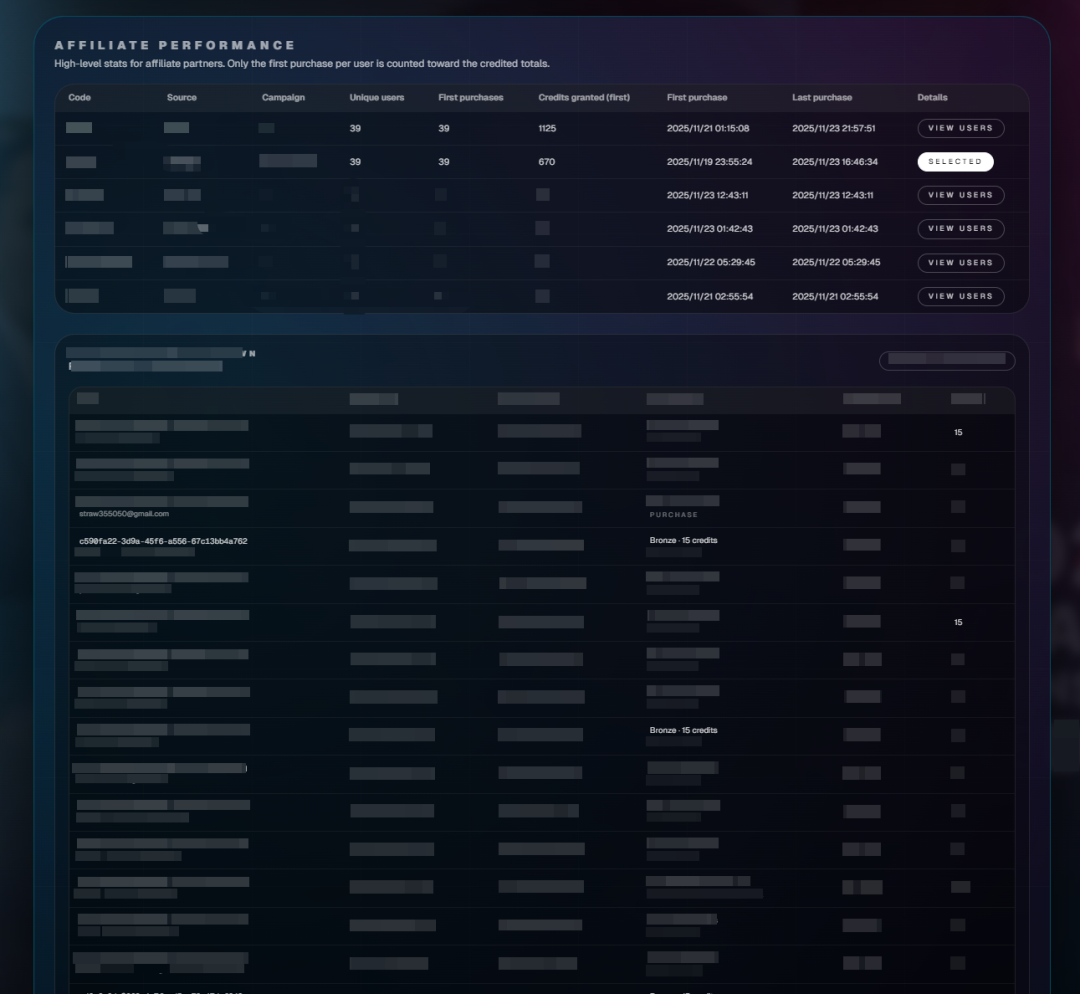Viewport: 1080px width, 994px height.
Task: Click the Campaign column header
Action: [x=283, y=98]
